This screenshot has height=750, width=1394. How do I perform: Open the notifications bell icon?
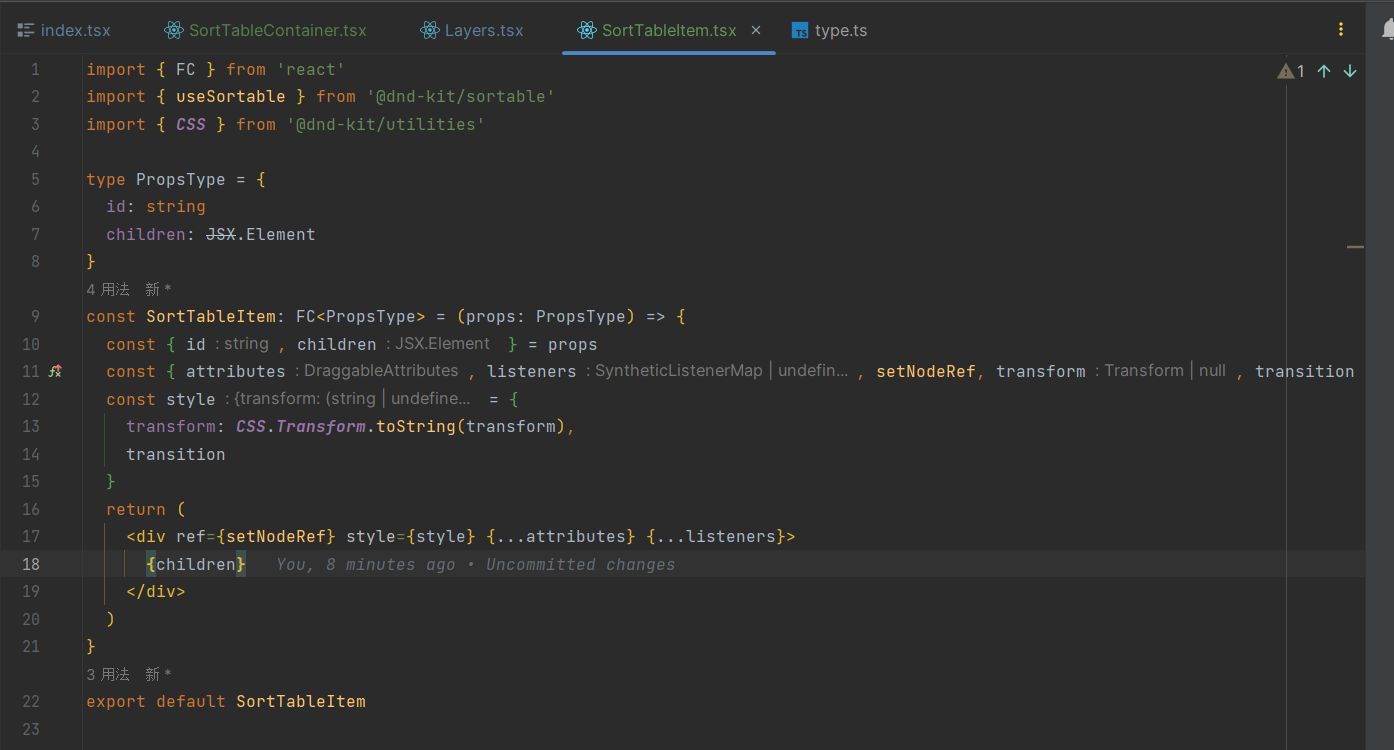coord(1388,30)
